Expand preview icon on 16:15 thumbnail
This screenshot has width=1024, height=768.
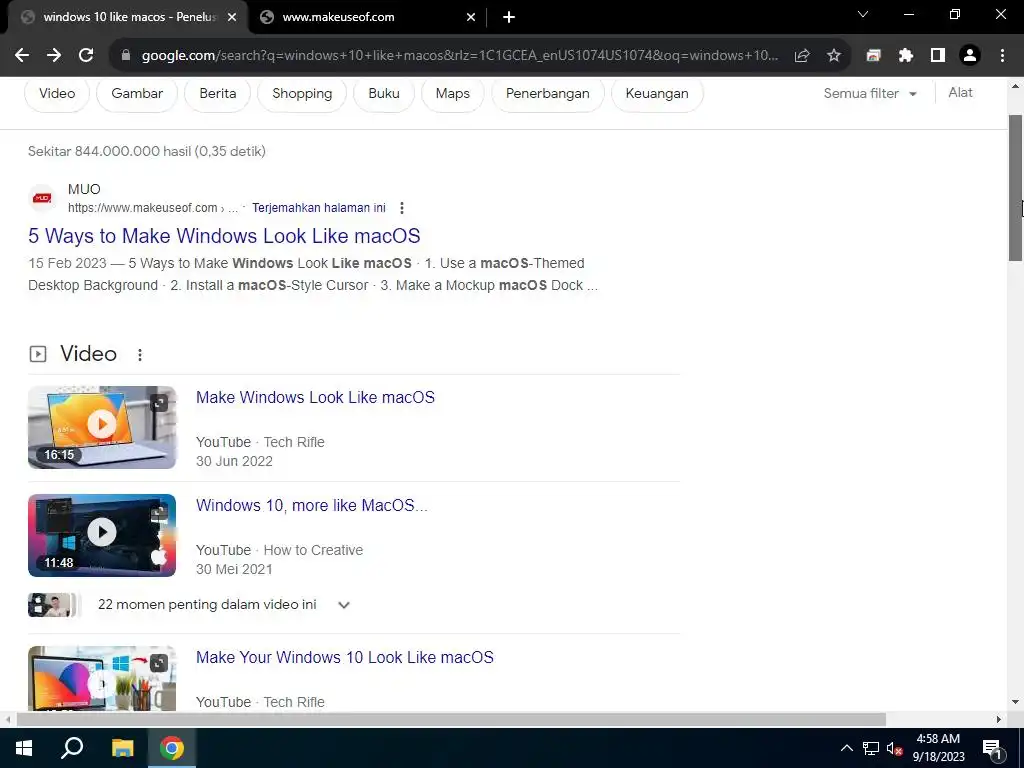coord(159,403)
